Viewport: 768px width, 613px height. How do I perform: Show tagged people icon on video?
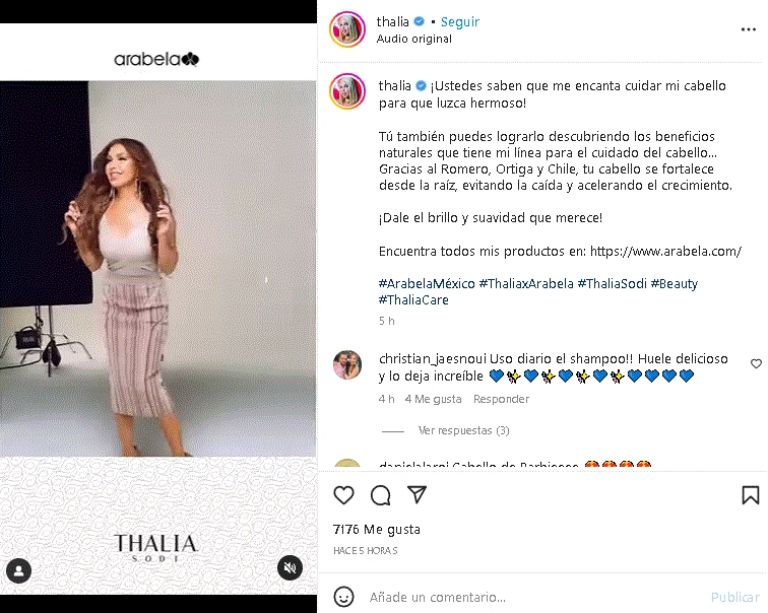(x=19, y=571)
